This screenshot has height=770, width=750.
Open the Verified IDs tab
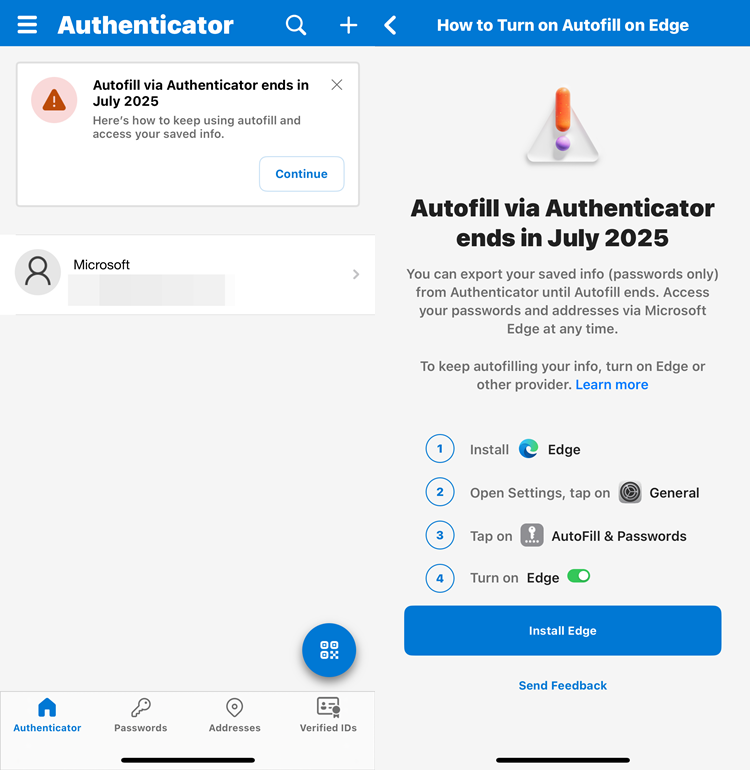[x=328, y=715]
